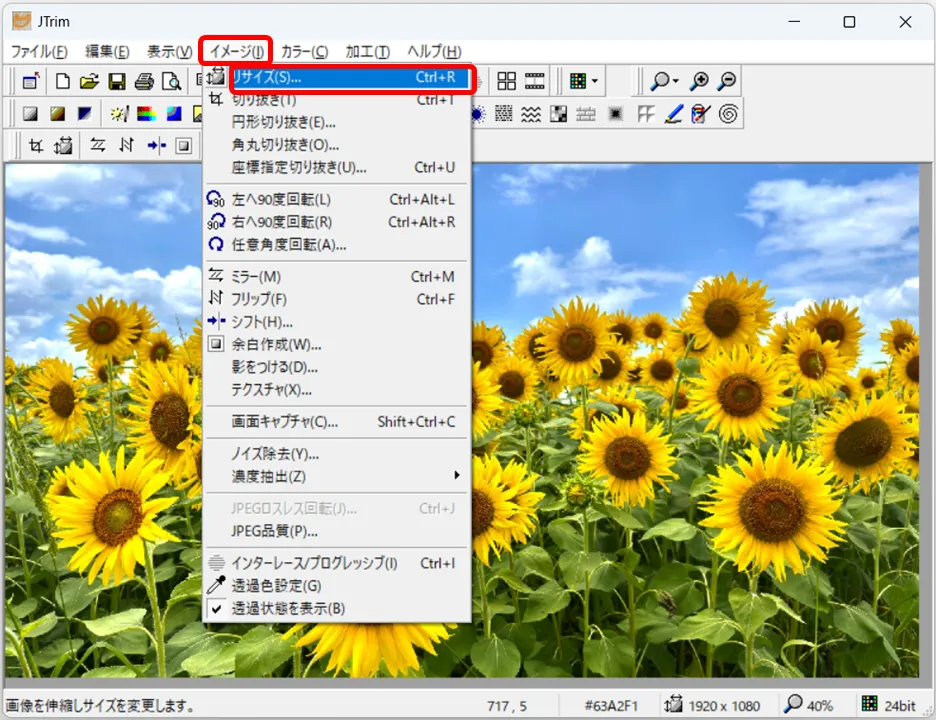Select the spiral swirl effect icon

click(x=729, y=114)
